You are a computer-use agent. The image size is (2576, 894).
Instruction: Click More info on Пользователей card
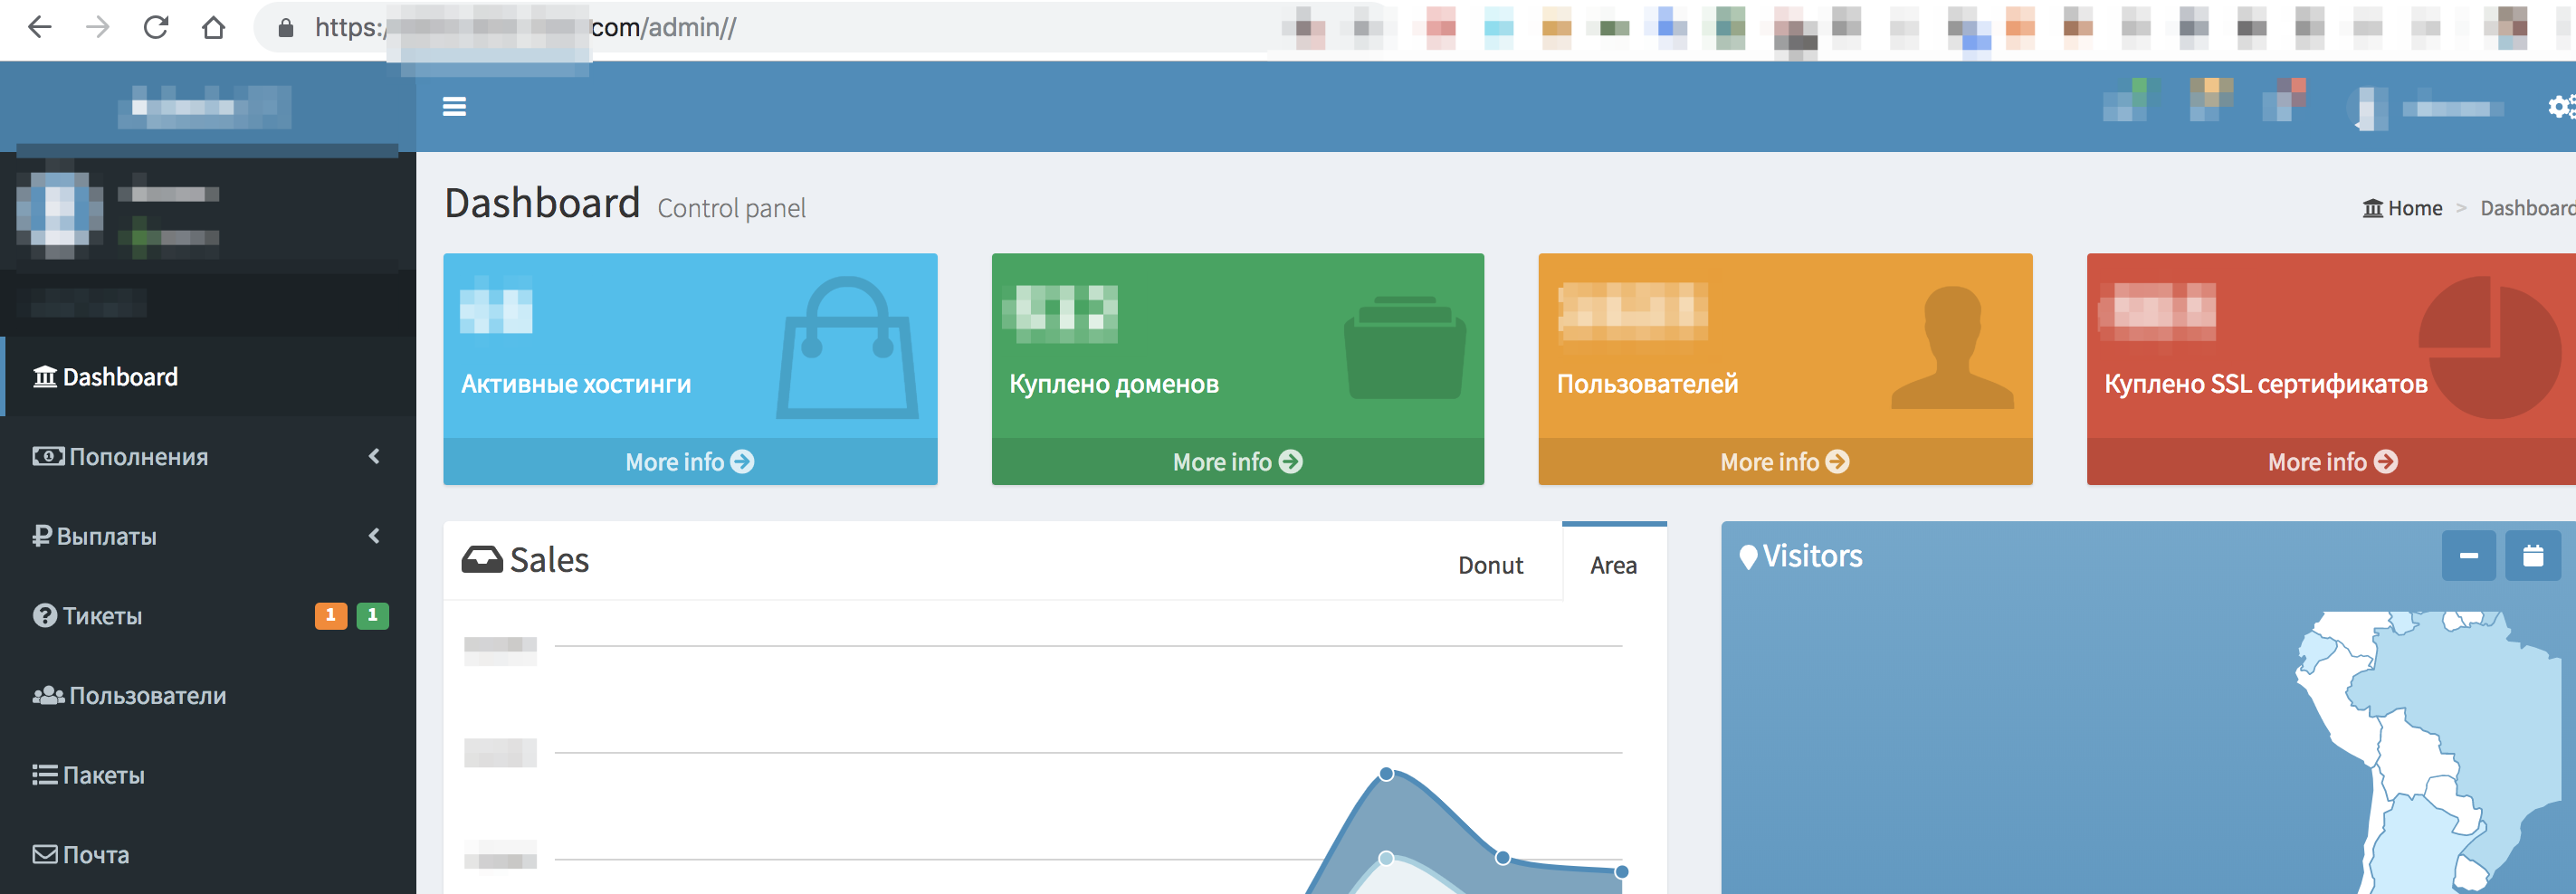[1785, 462]
